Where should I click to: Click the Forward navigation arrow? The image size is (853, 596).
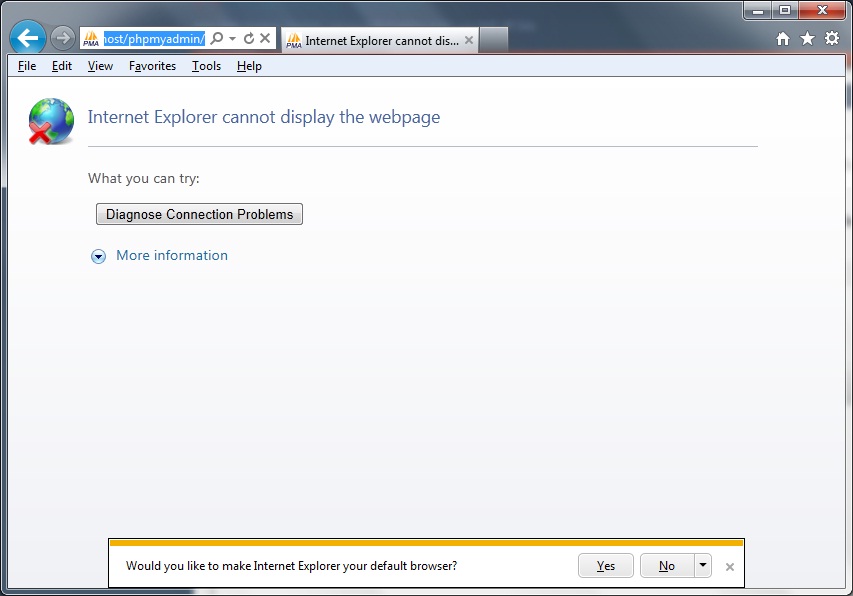(x=63, y=38)
